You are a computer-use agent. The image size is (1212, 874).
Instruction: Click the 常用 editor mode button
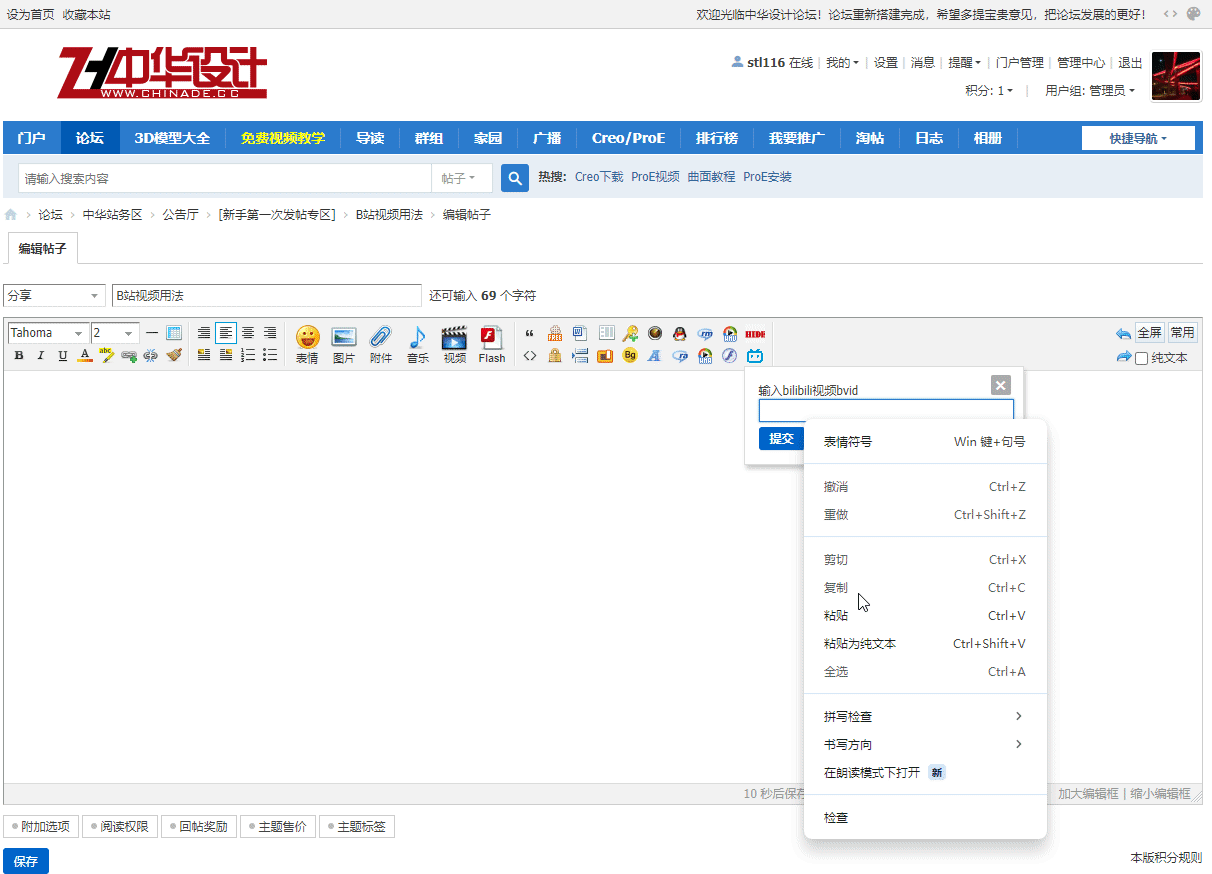tap(1182, 333)
